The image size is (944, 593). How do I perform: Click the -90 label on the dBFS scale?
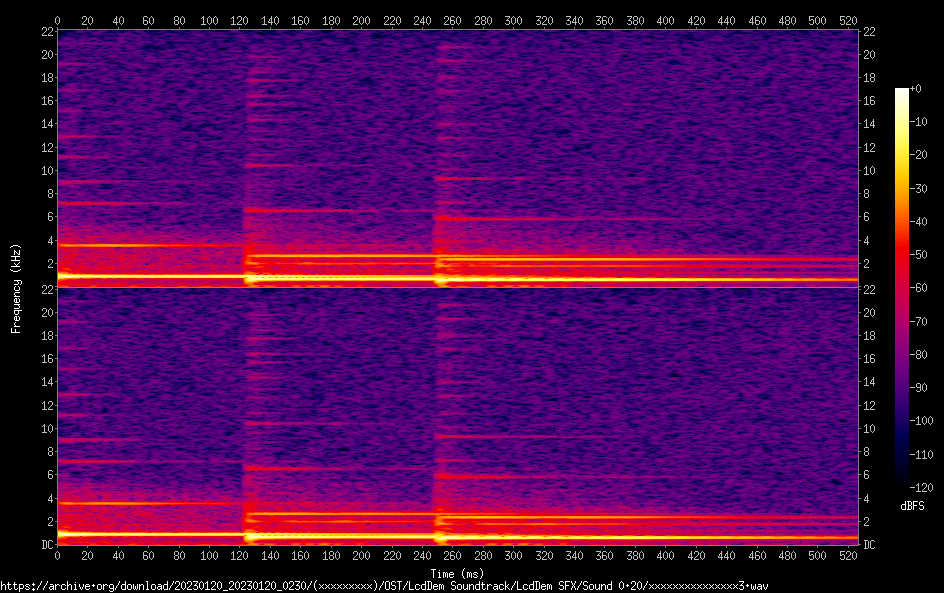pyautogui.click(x=918, y=389)
